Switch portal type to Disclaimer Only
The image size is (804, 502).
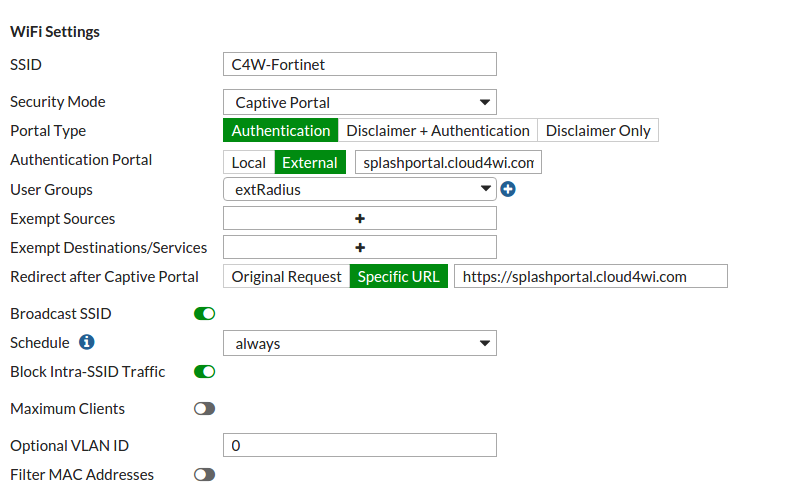[x=598, y=131]
